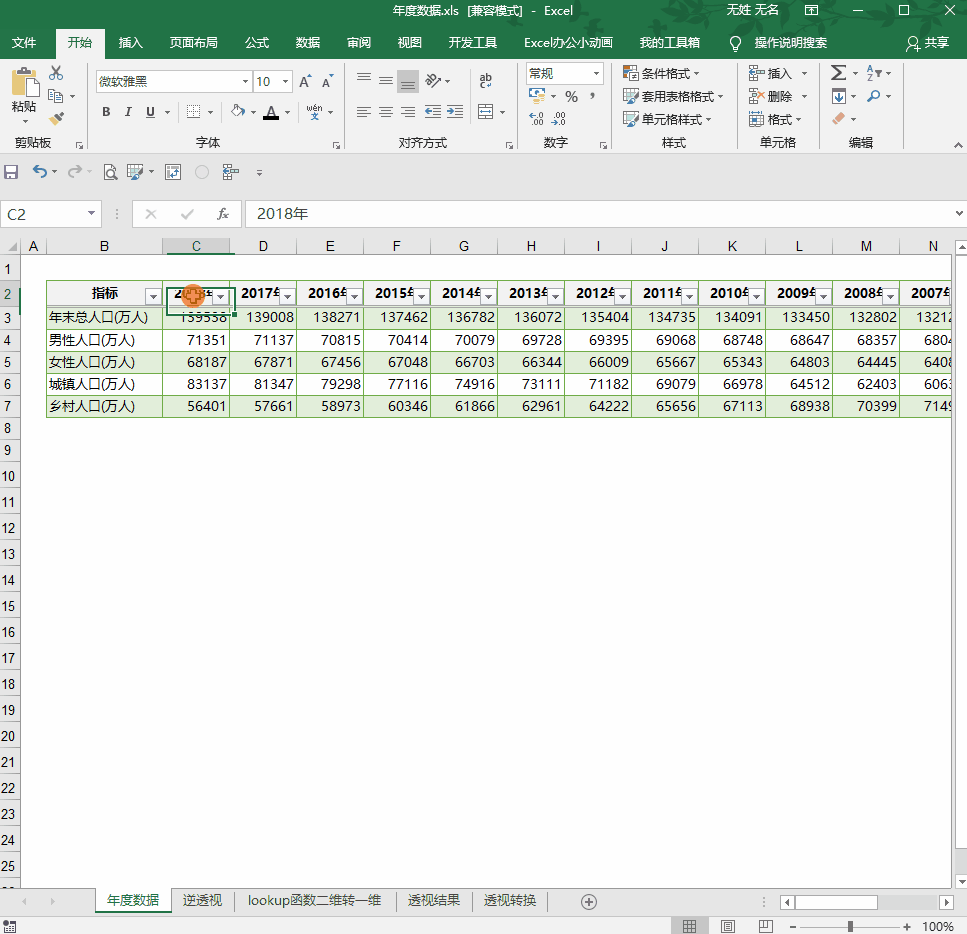Click the Insert Function fx icon
Viewport: 967px width, 934px height.
(223, 214)
